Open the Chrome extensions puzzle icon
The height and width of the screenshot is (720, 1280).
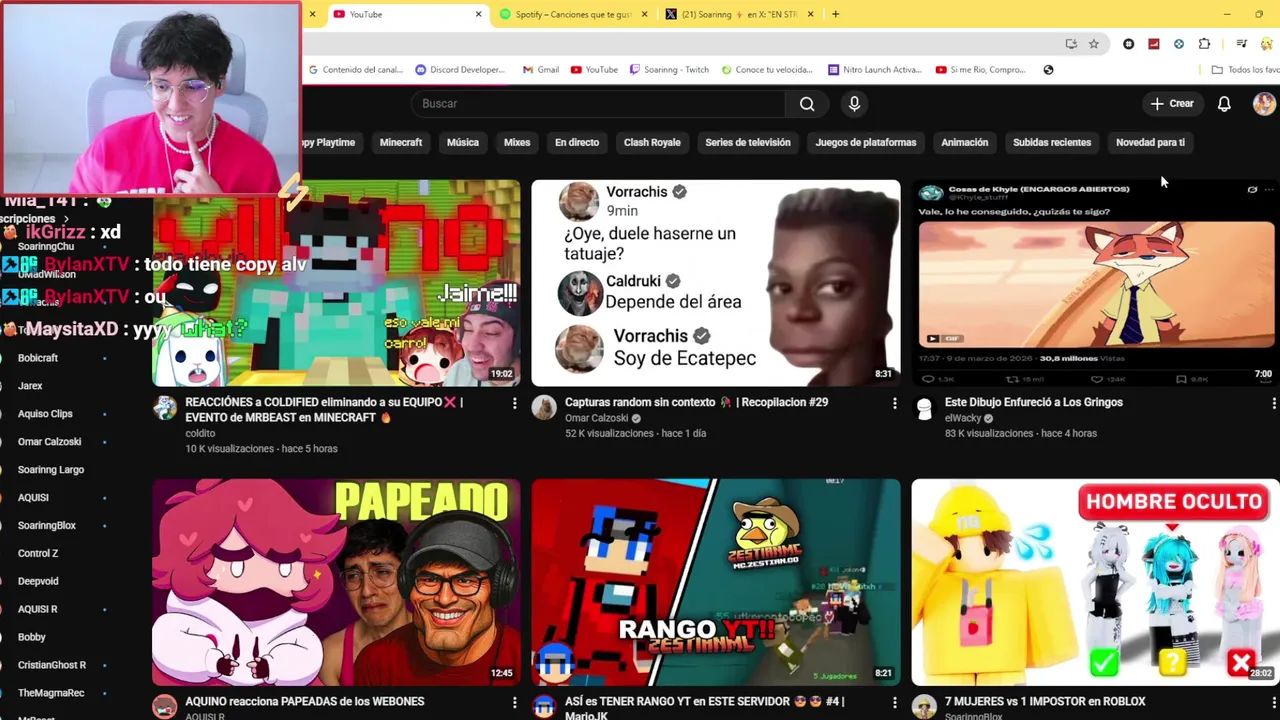[x=1204, y=44]
